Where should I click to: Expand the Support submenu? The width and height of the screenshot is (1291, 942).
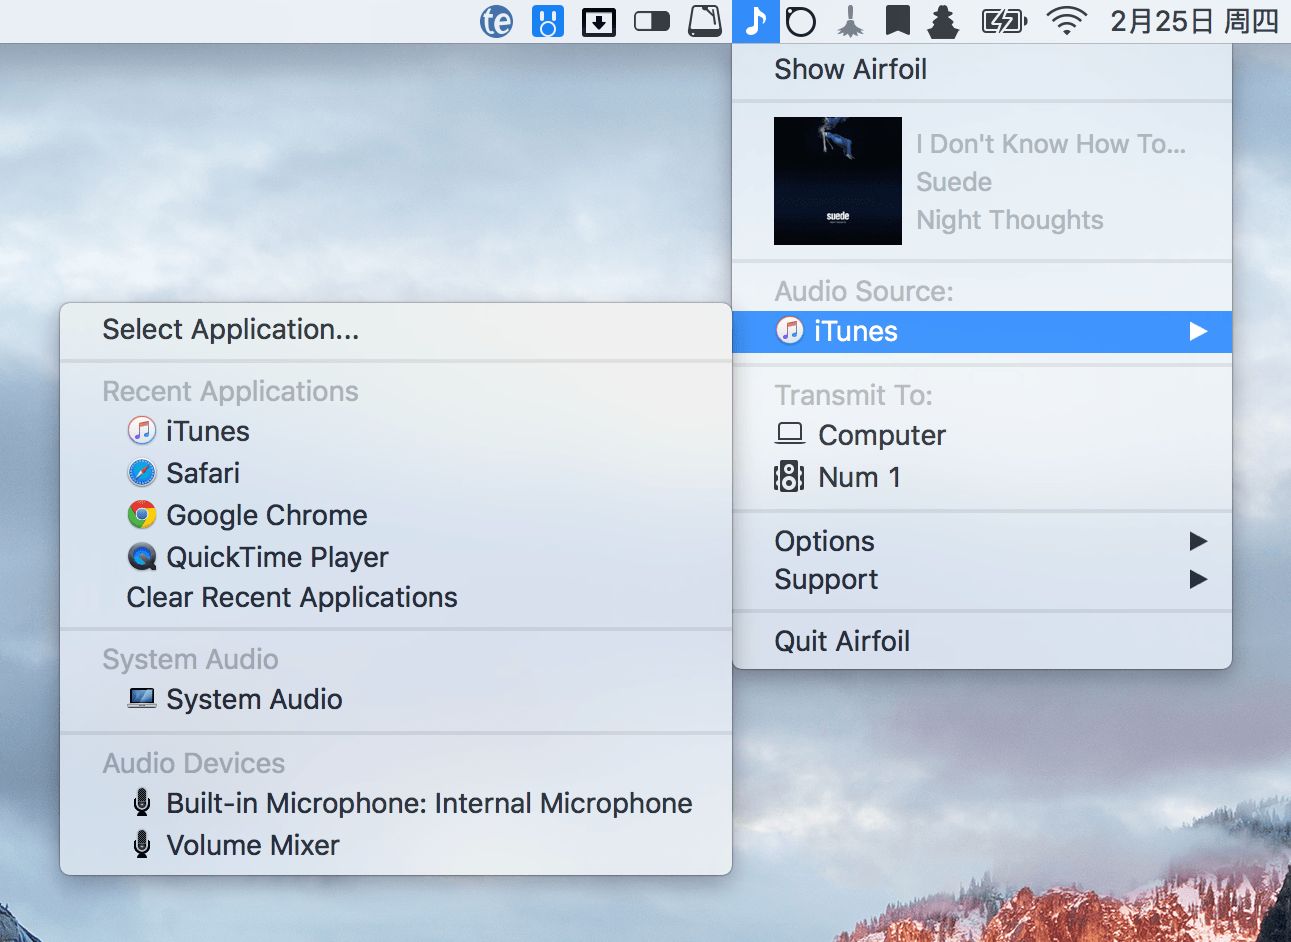982,579
